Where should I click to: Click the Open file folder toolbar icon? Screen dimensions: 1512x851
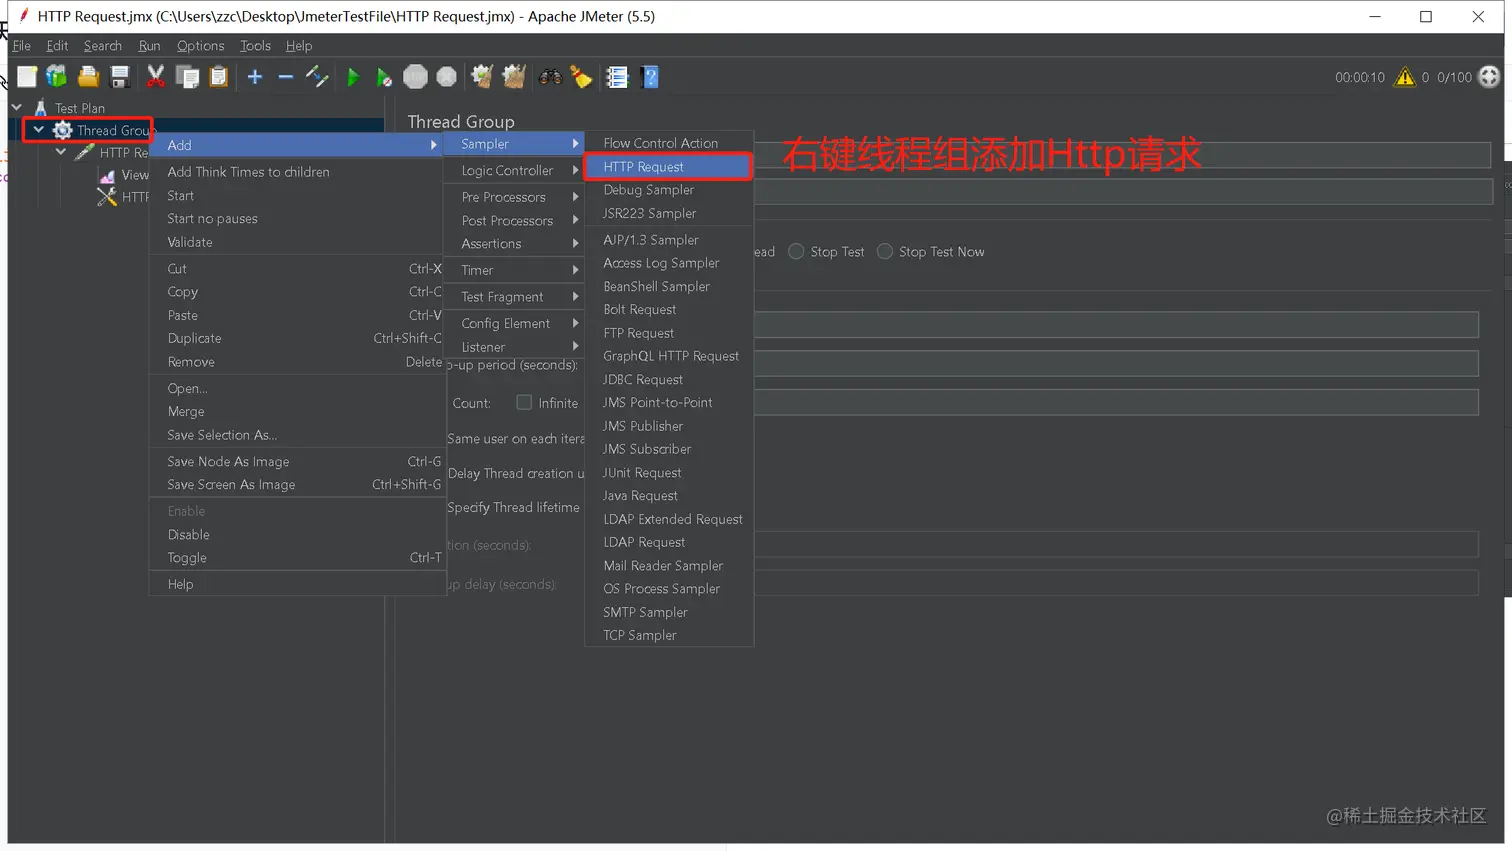point(88,77)
